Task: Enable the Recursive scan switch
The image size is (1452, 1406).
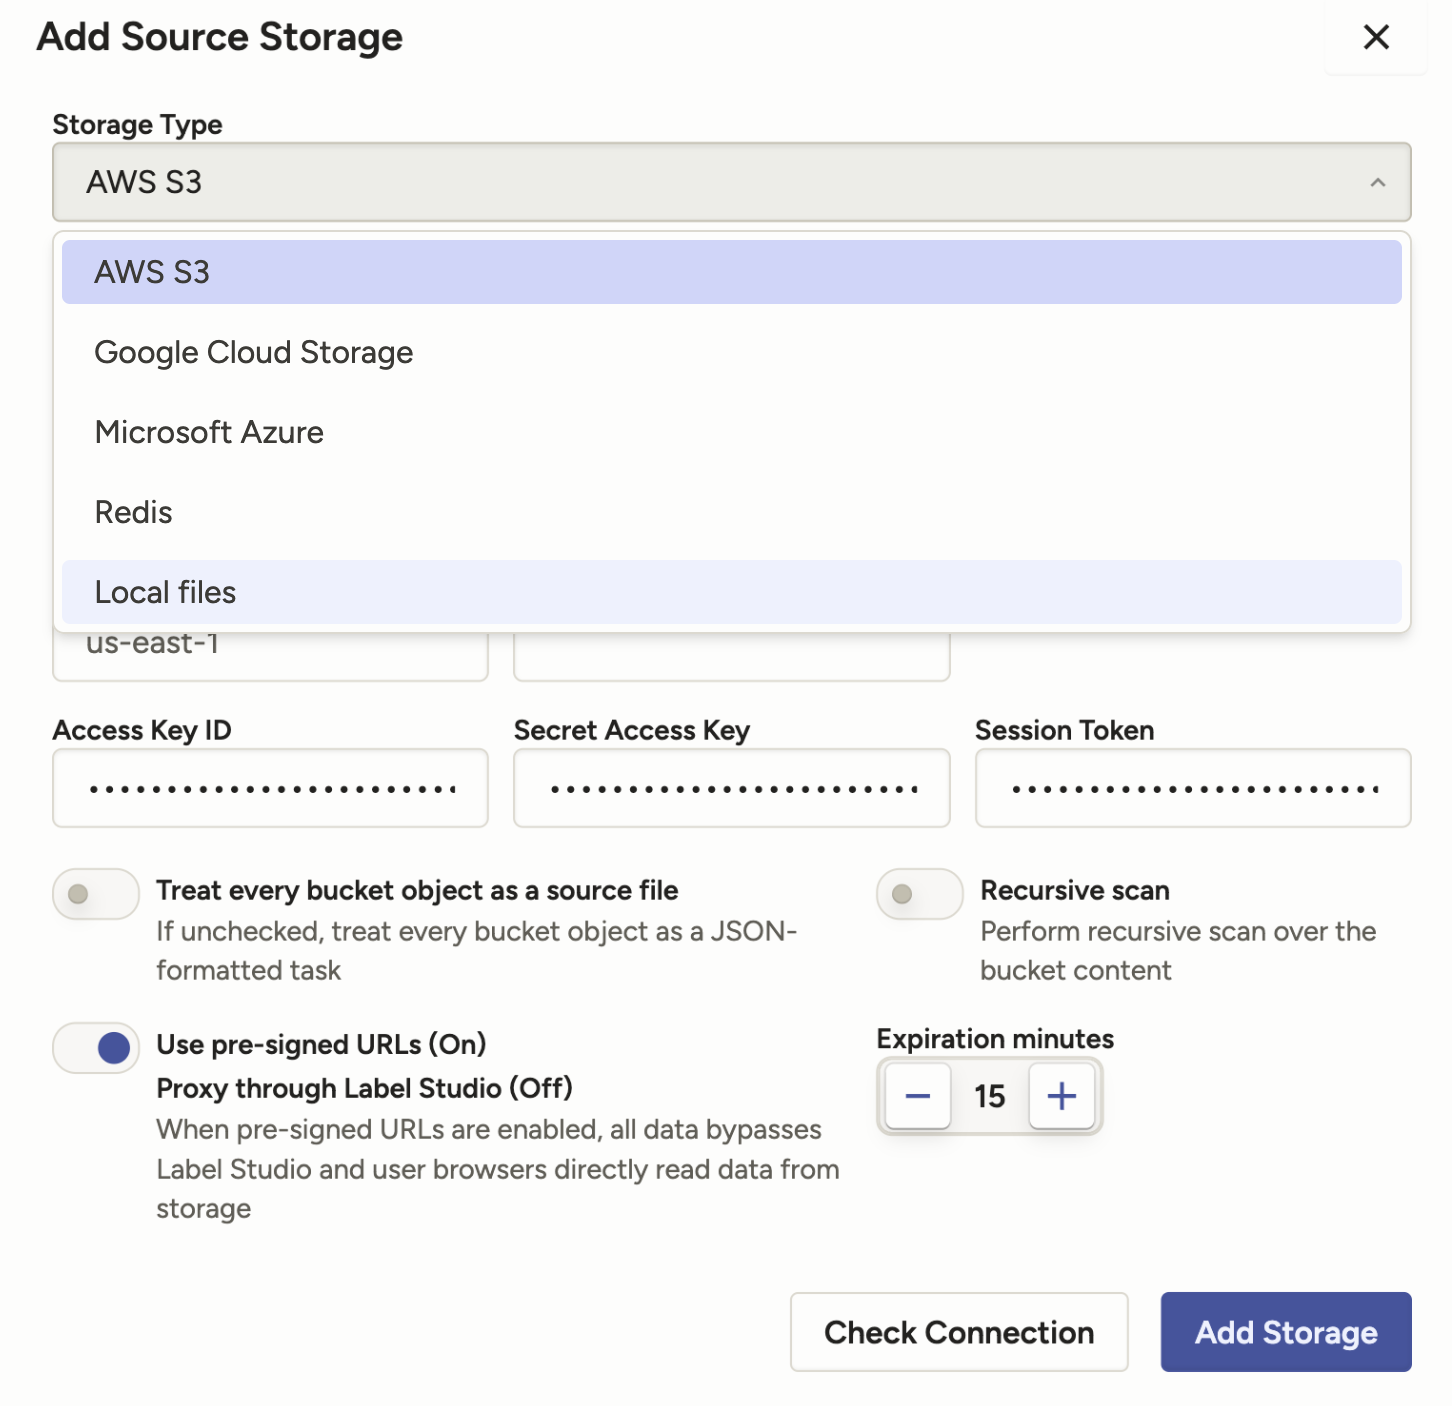Action: click(920, 894)
